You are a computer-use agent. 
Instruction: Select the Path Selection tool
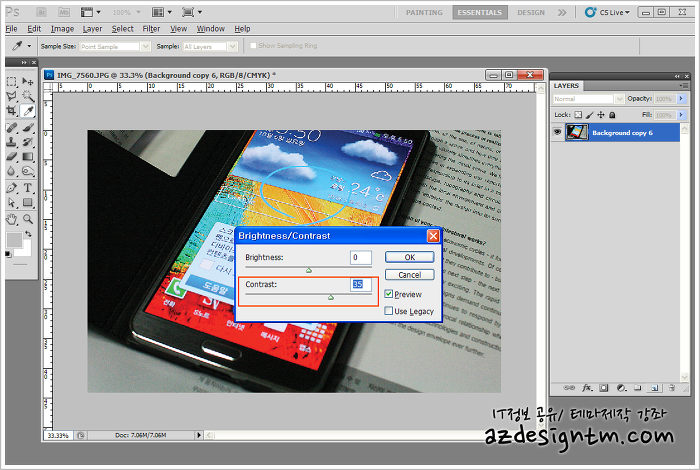click(x=12, y=202)
